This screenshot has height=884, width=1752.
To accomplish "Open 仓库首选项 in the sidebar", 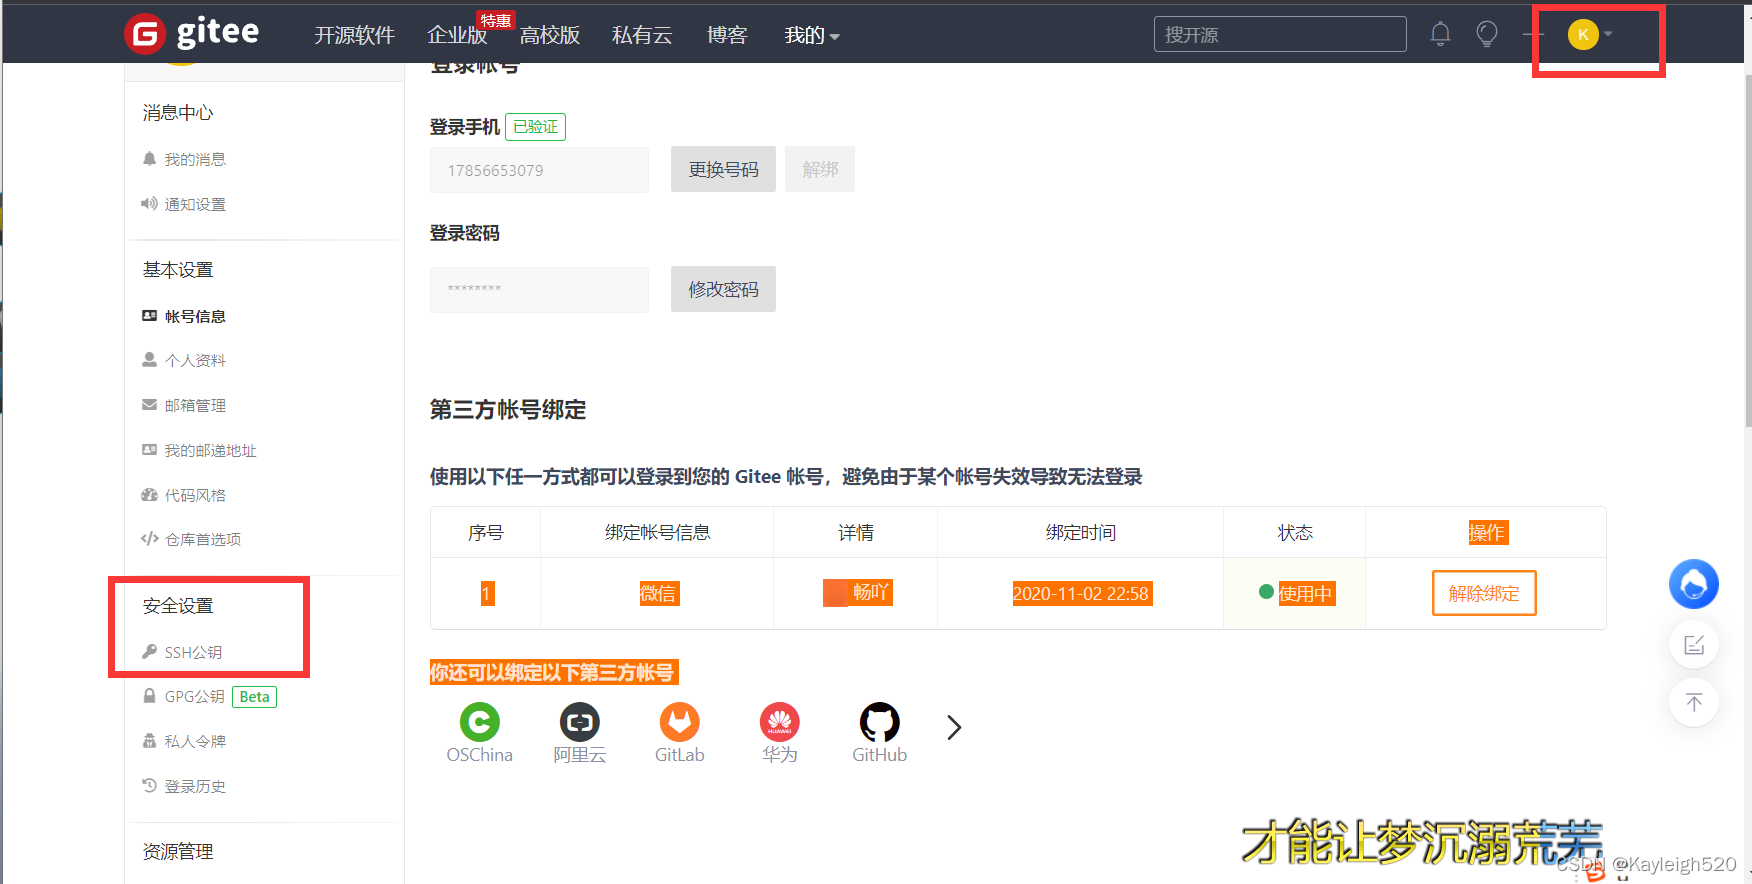I will 203,539.
